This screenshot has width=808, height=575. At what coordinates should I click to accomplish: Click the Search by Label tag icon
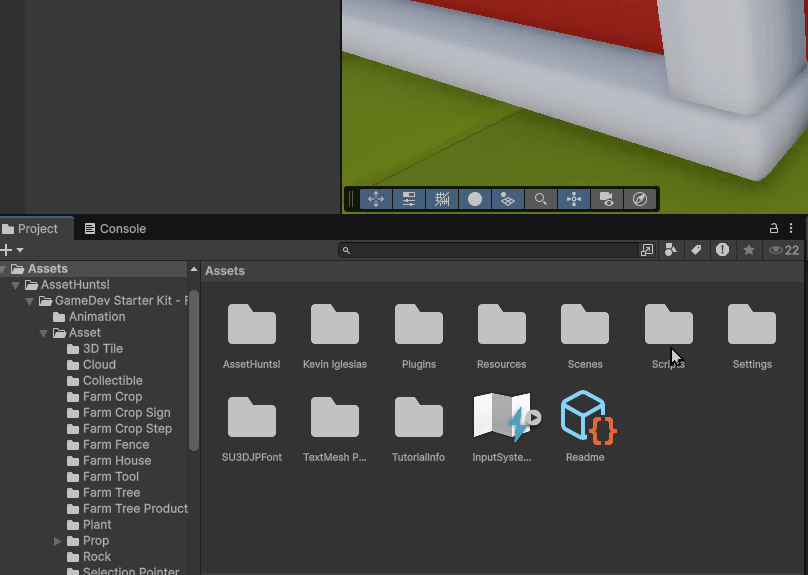(x=697, y=250)
